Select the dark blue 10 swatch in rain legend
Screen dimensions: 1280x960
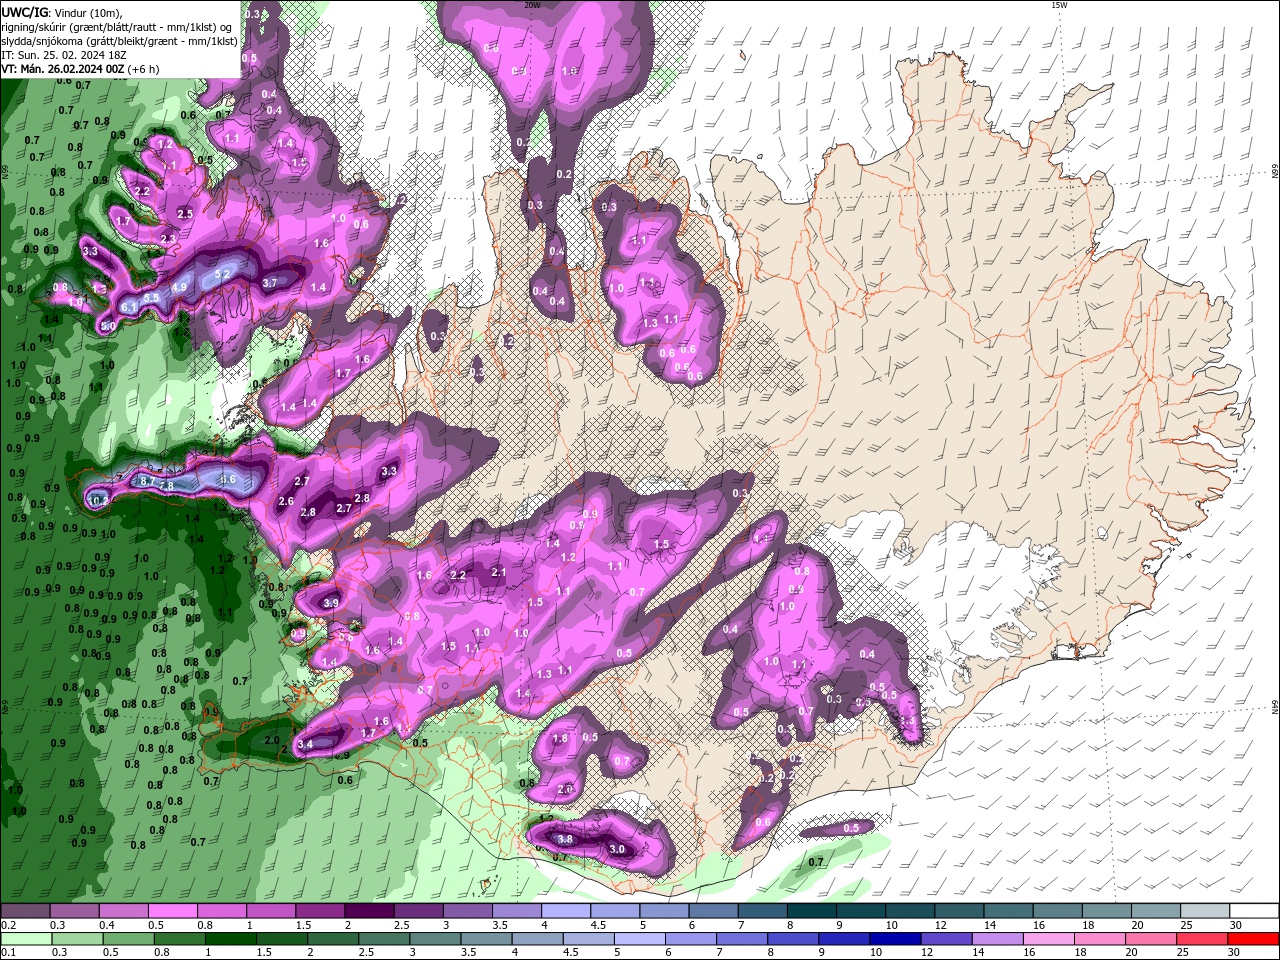click(894, 939)
